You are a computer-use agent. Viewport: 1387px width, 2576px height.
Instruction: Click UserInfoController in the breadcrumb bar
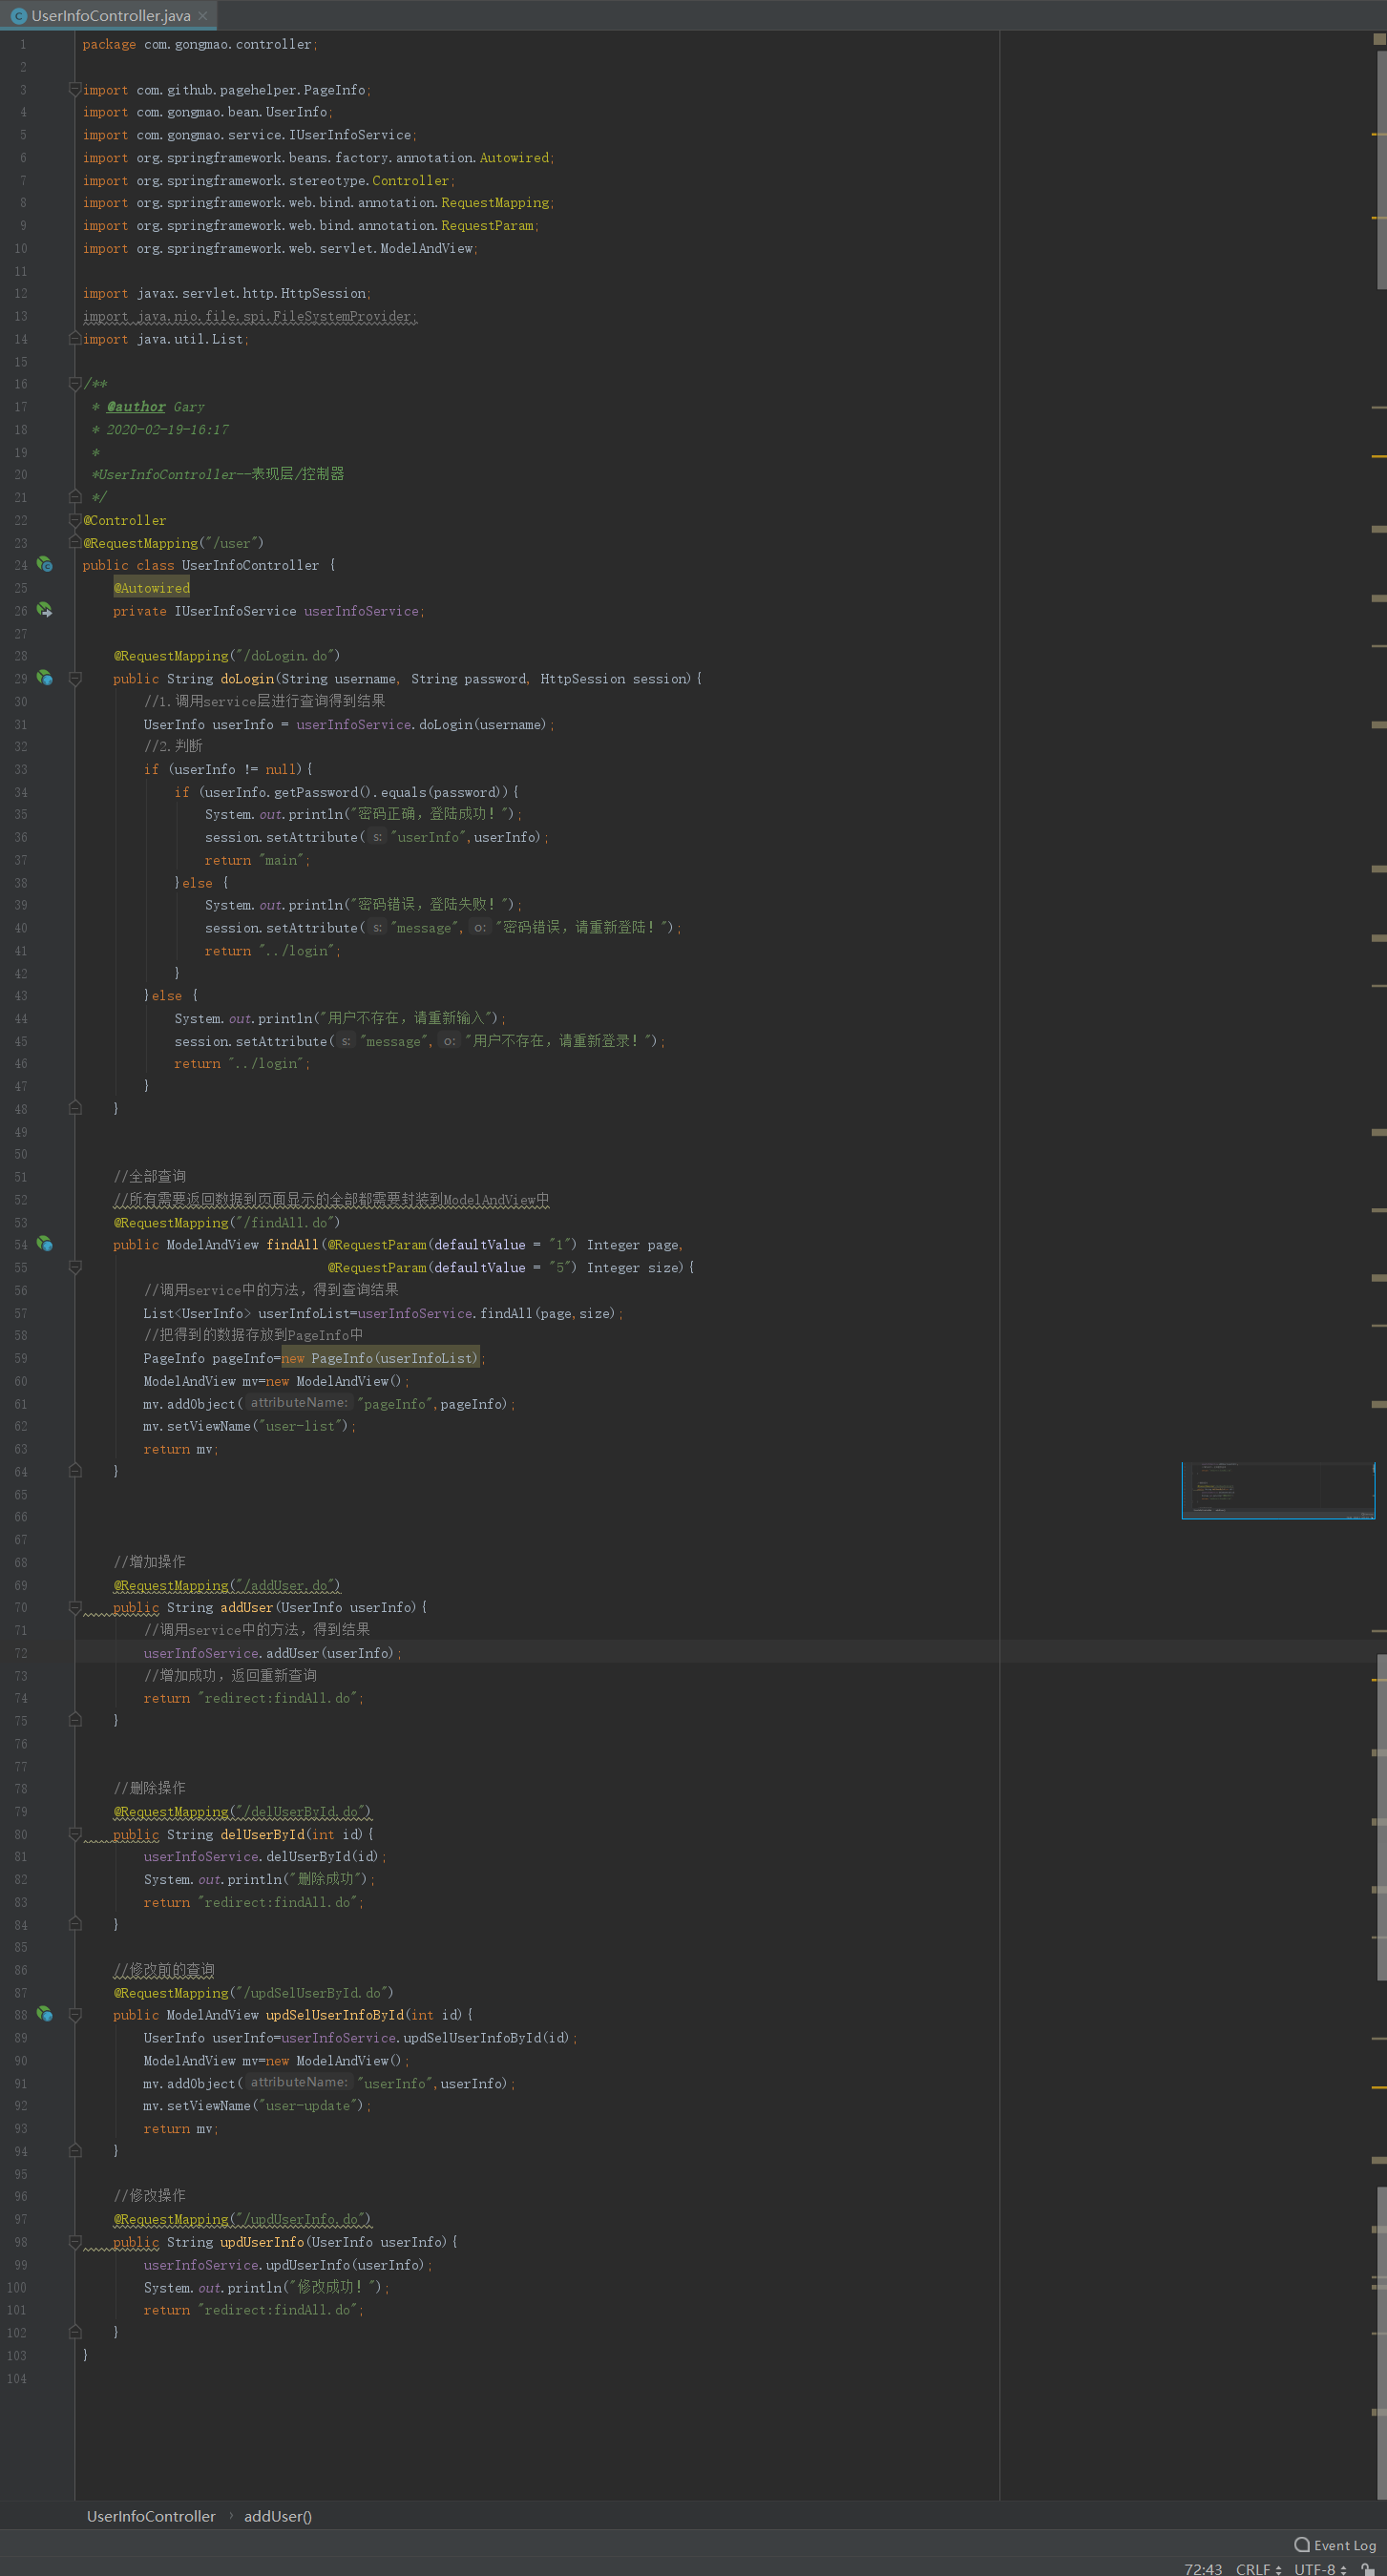[151, 2516]
